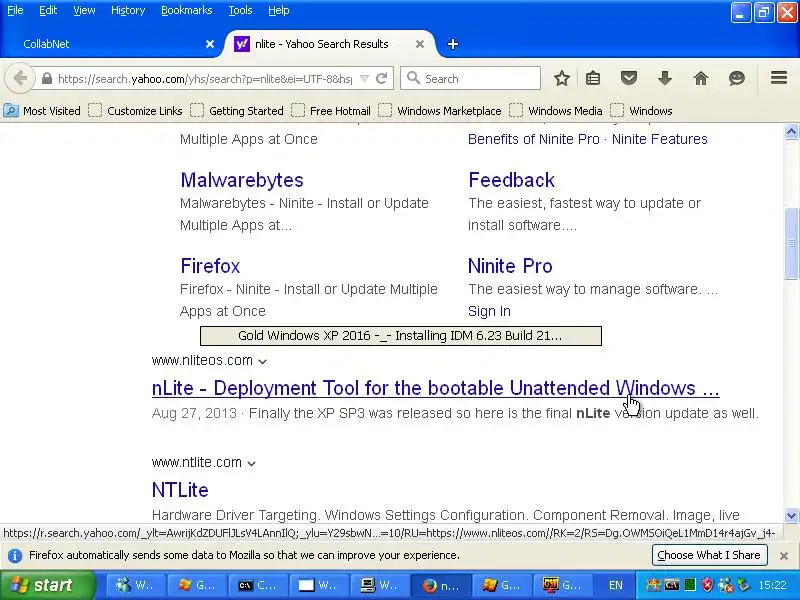Click the Windows bookmark in the bookmarks toolbar
This screenshot has height=600, width=800.
[x=642, y=111]
